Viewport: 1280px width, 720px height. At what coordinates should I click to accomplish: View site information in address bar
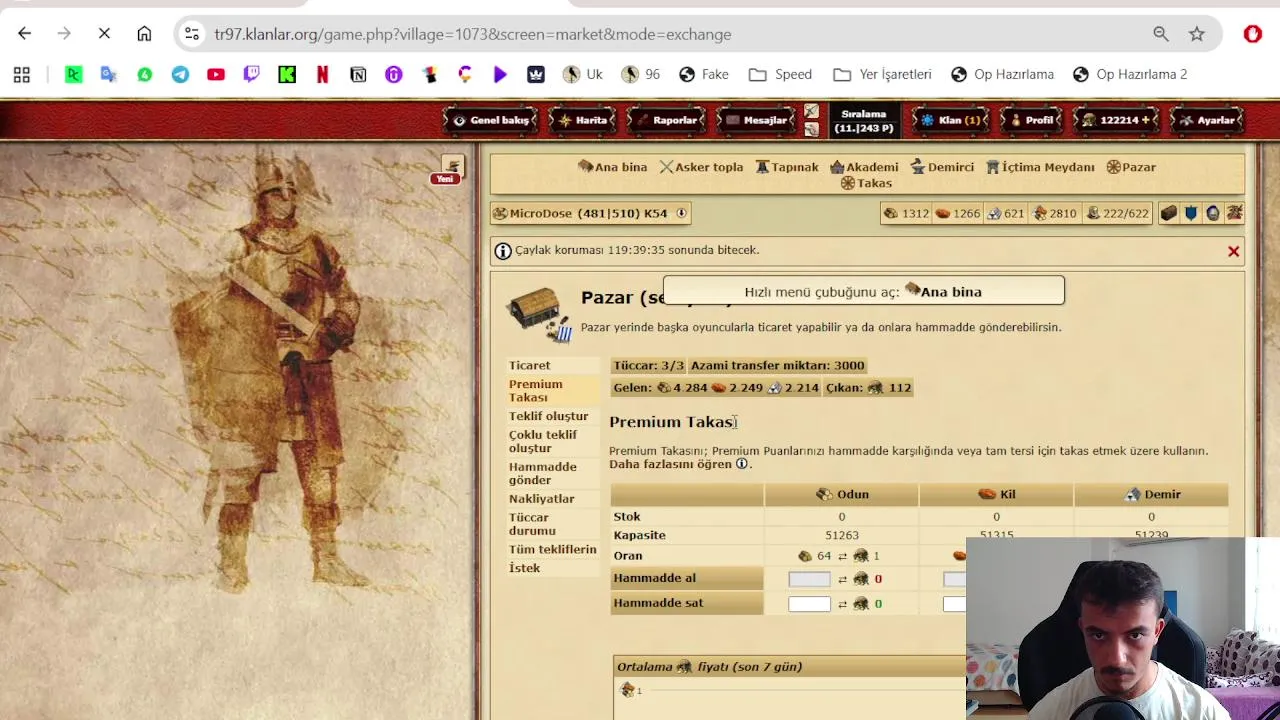coord(191,34)
